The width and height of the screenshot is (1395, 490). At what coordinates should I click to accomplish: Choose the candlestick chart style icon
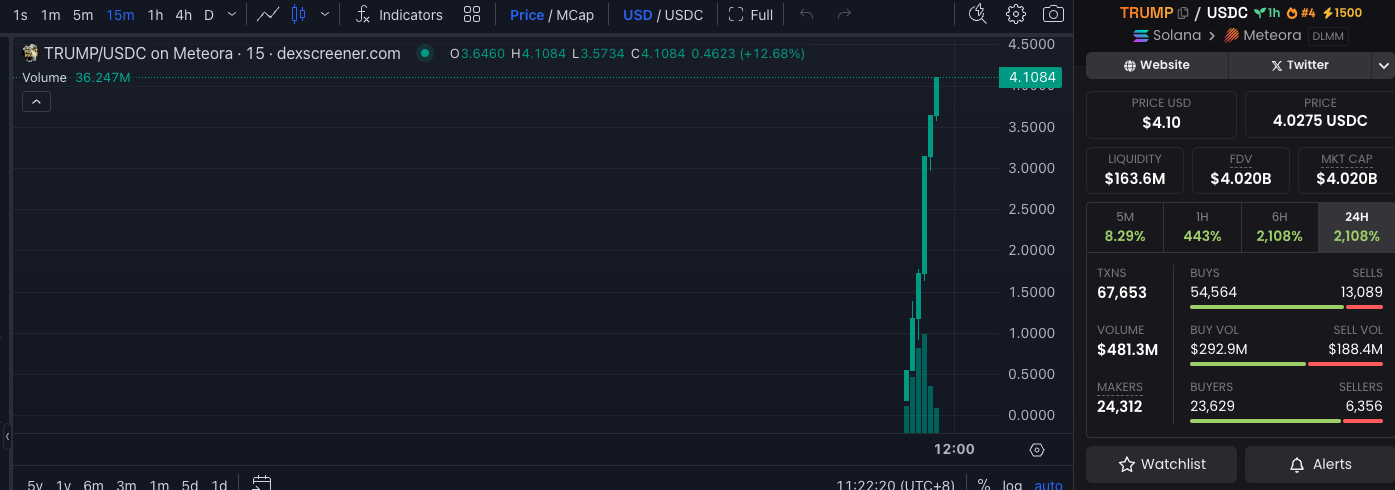(x=298, y=15)
